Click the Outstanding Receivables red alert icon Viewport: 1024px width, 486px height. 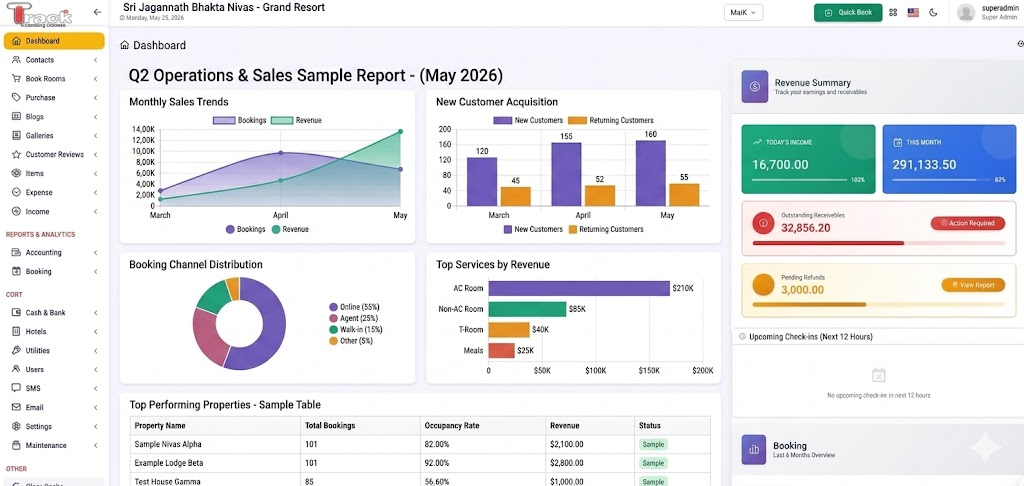coord(763,223)
